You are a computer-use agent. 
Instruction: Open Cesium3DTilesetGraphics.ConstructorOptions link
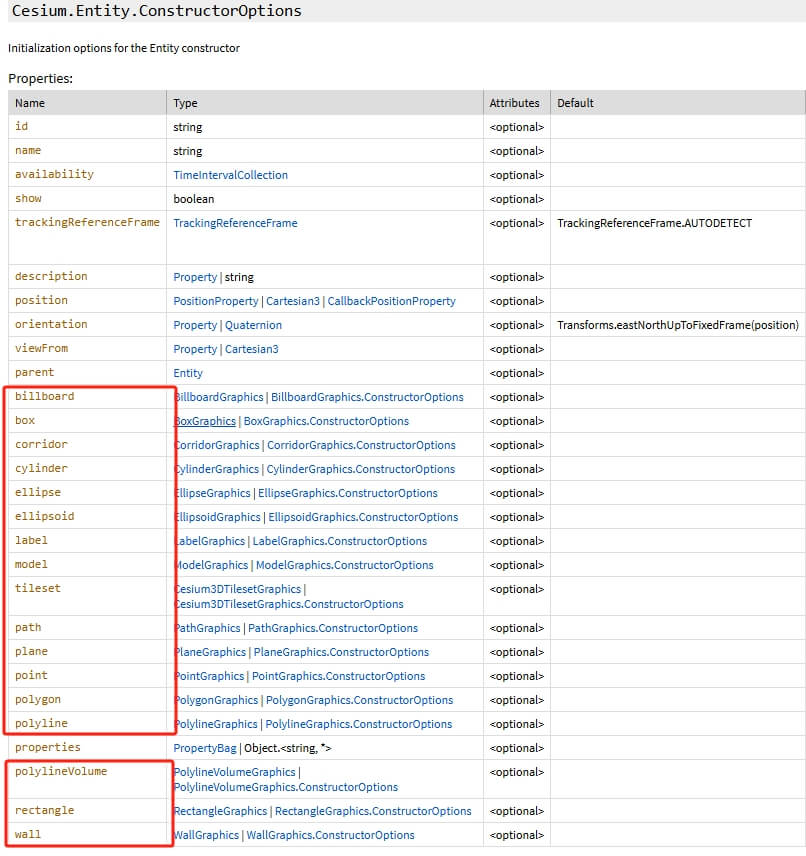tap(288, 604)
